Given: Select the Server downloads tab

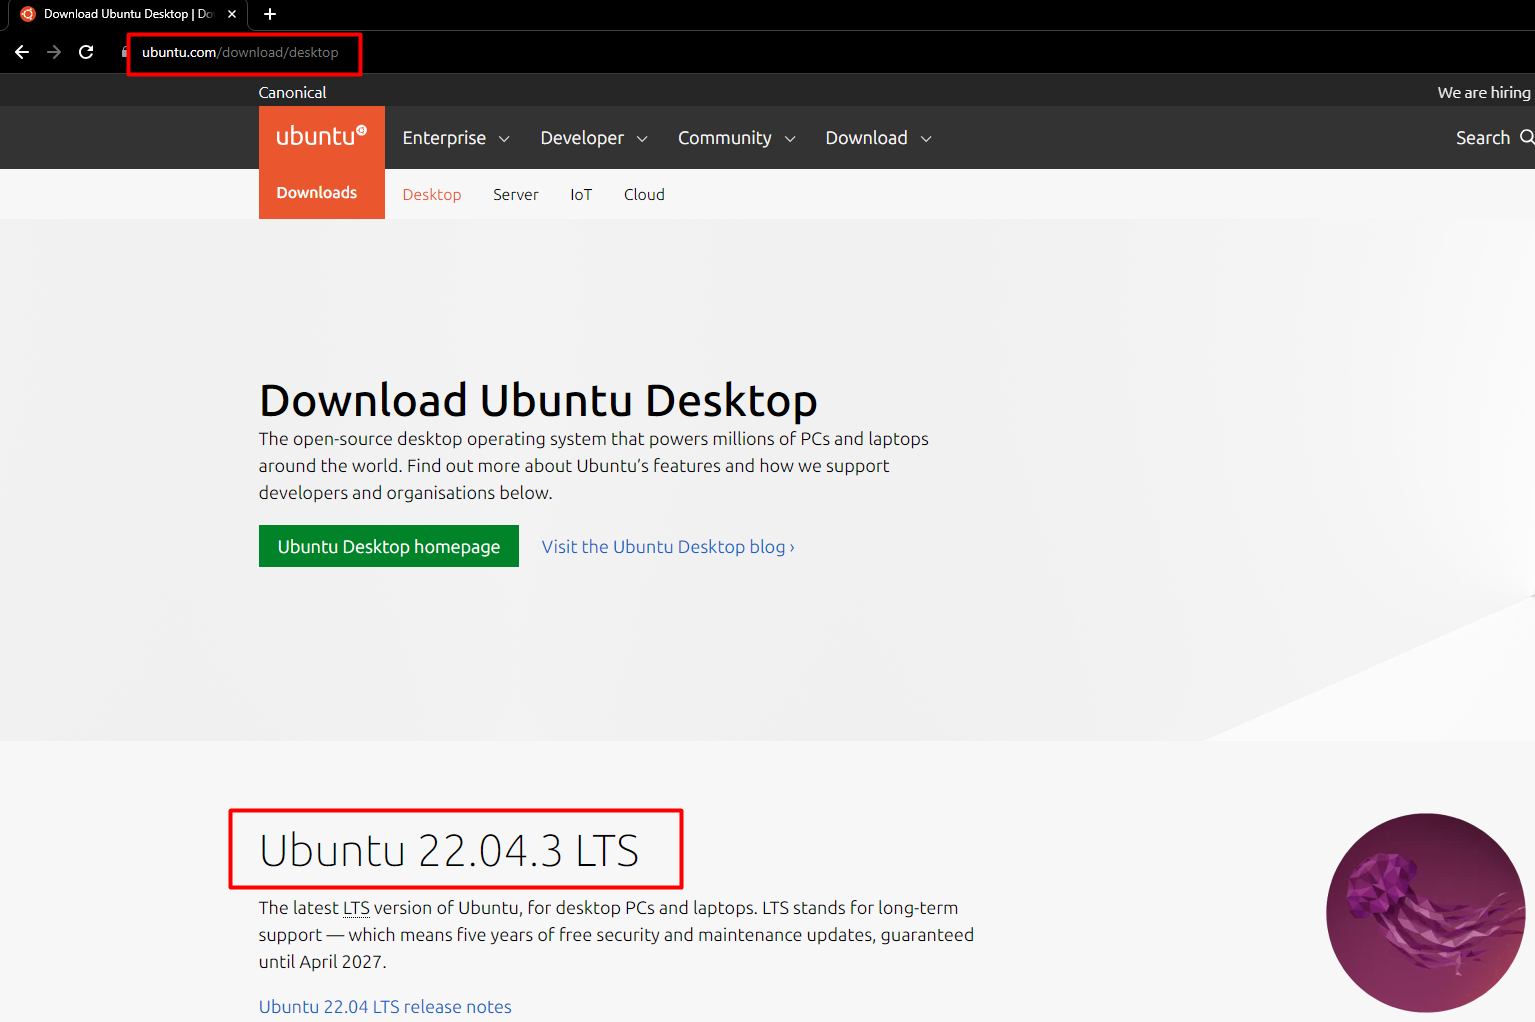Looking at the screenshot, I should click(515, 195).
